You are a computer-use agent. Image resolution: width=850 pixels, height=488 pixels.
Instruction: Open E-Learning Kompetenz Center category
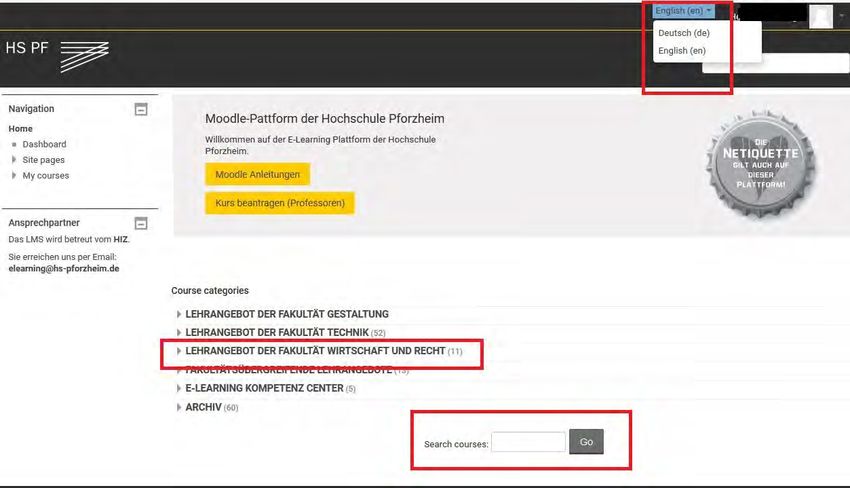(x=264, y=389)
